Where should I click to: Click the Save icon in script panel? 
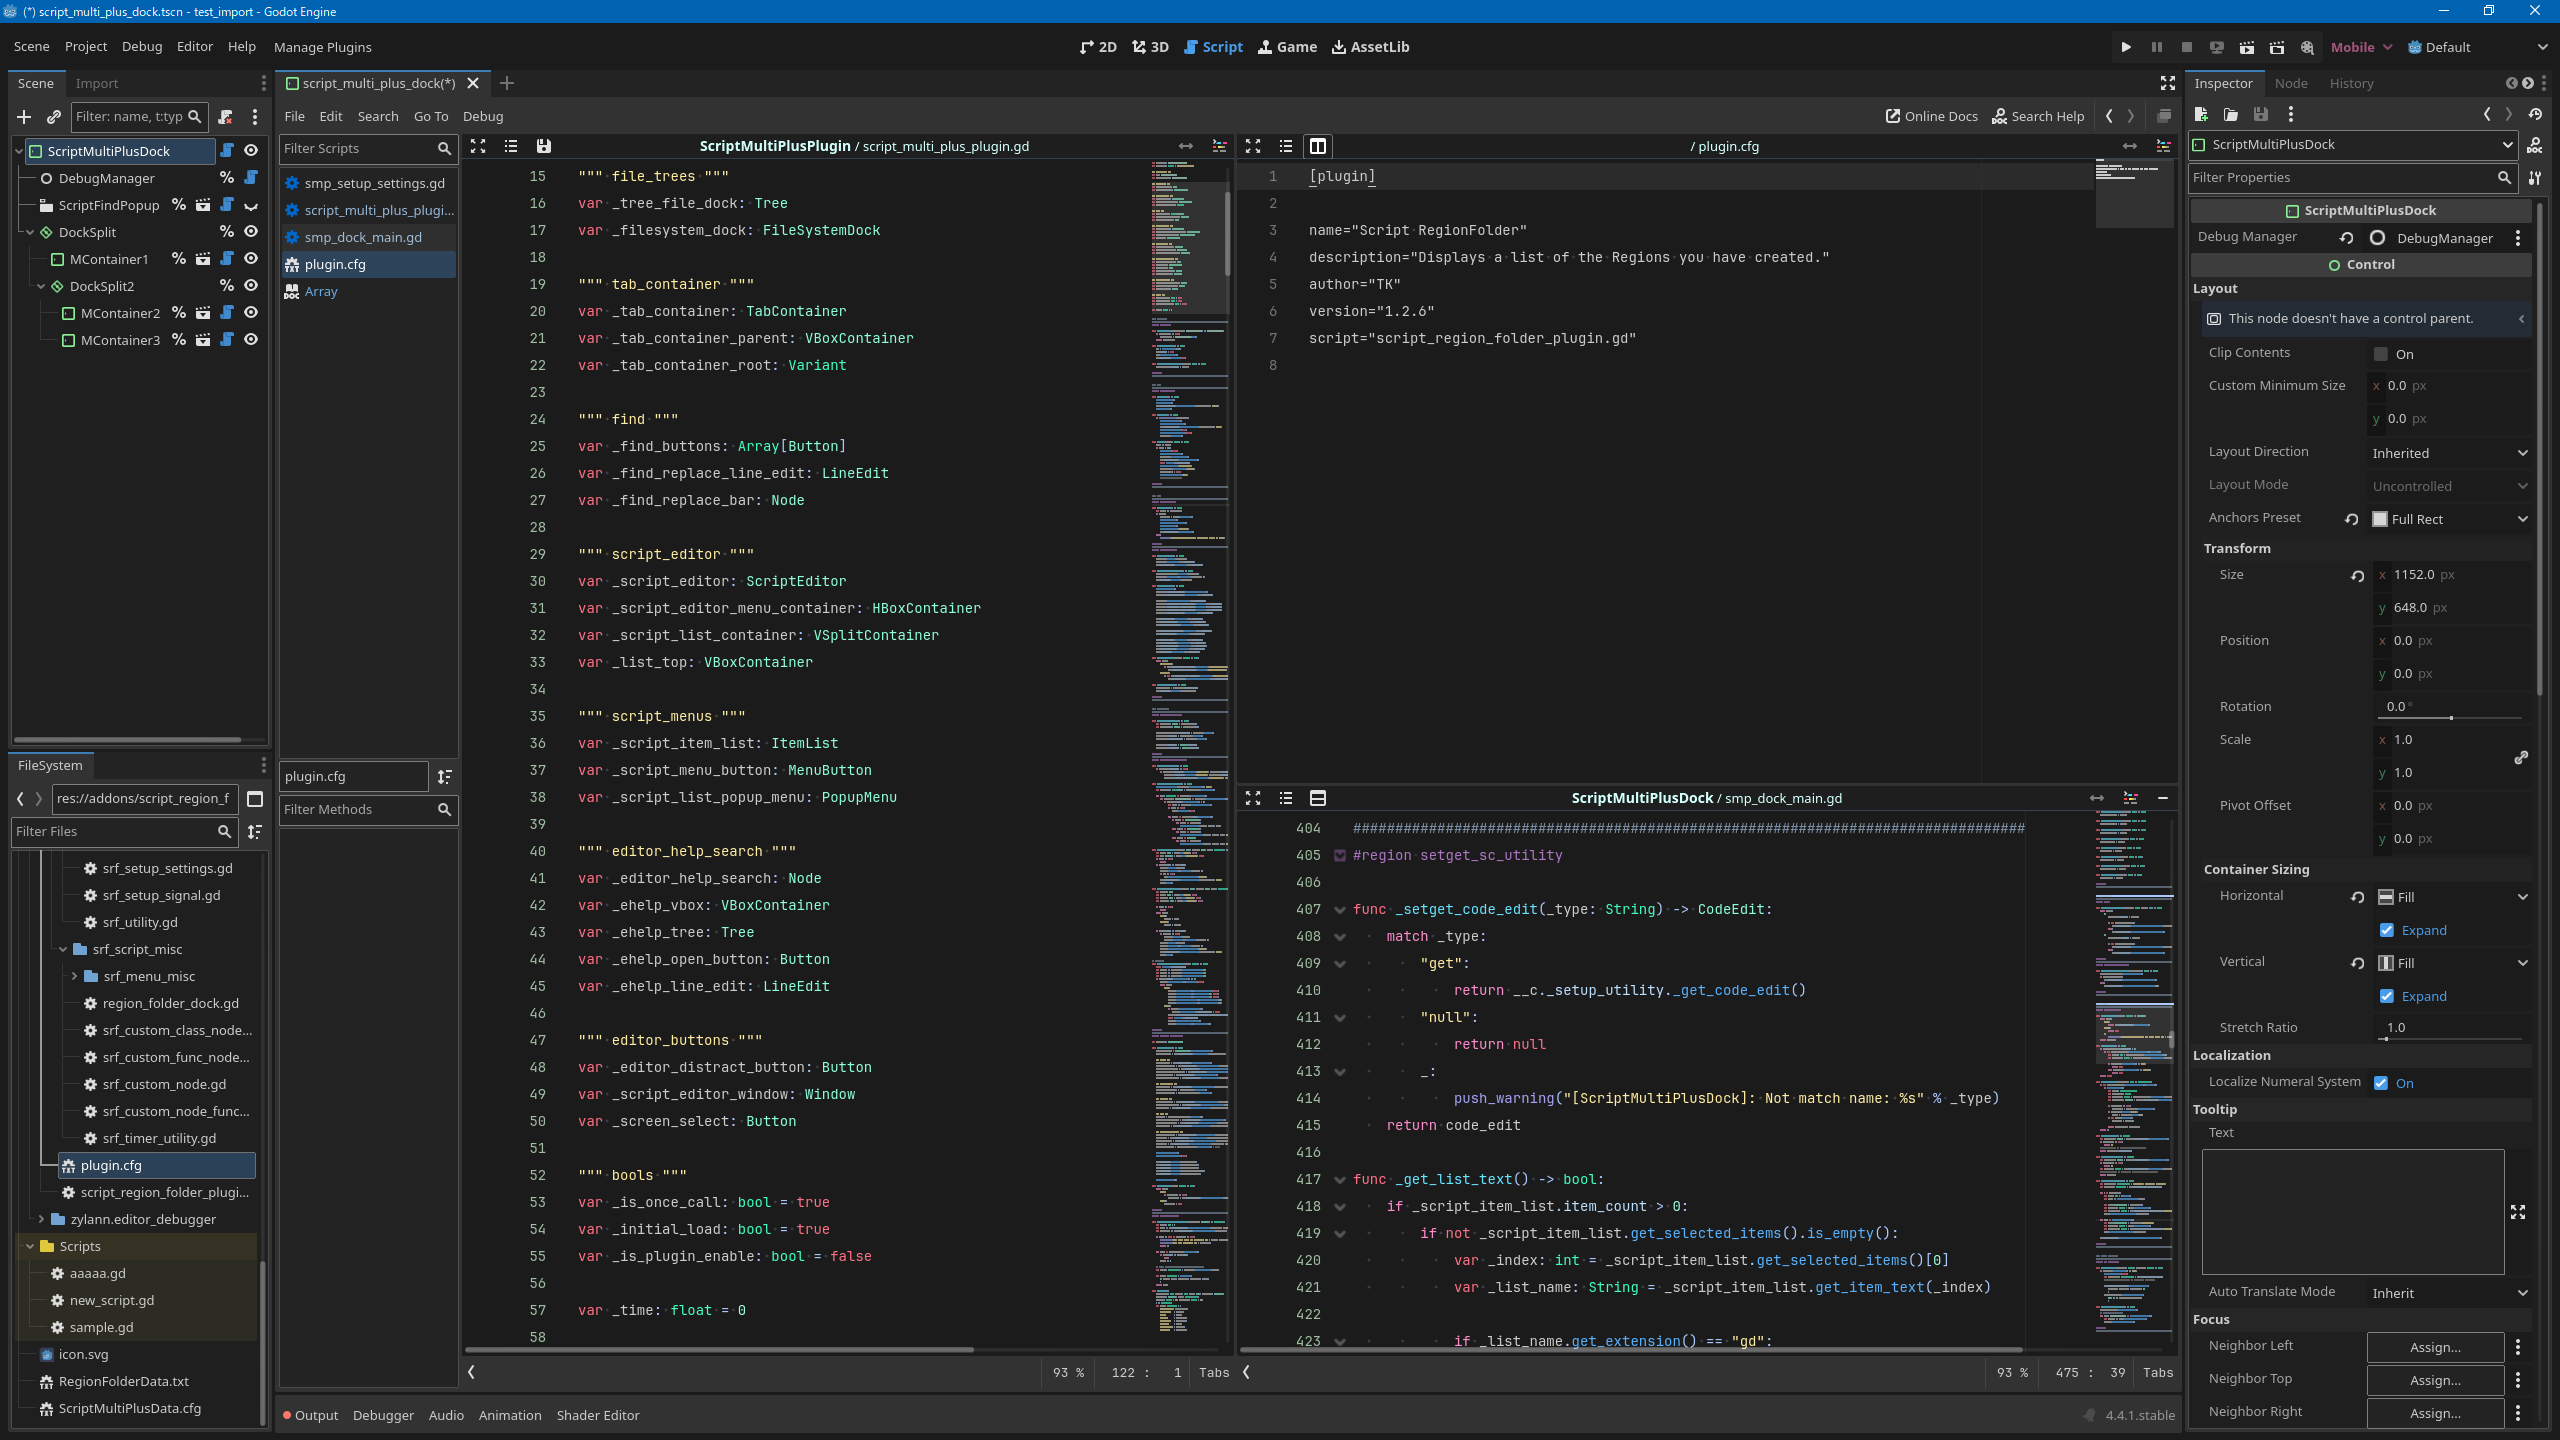click(x=543, y=146)
